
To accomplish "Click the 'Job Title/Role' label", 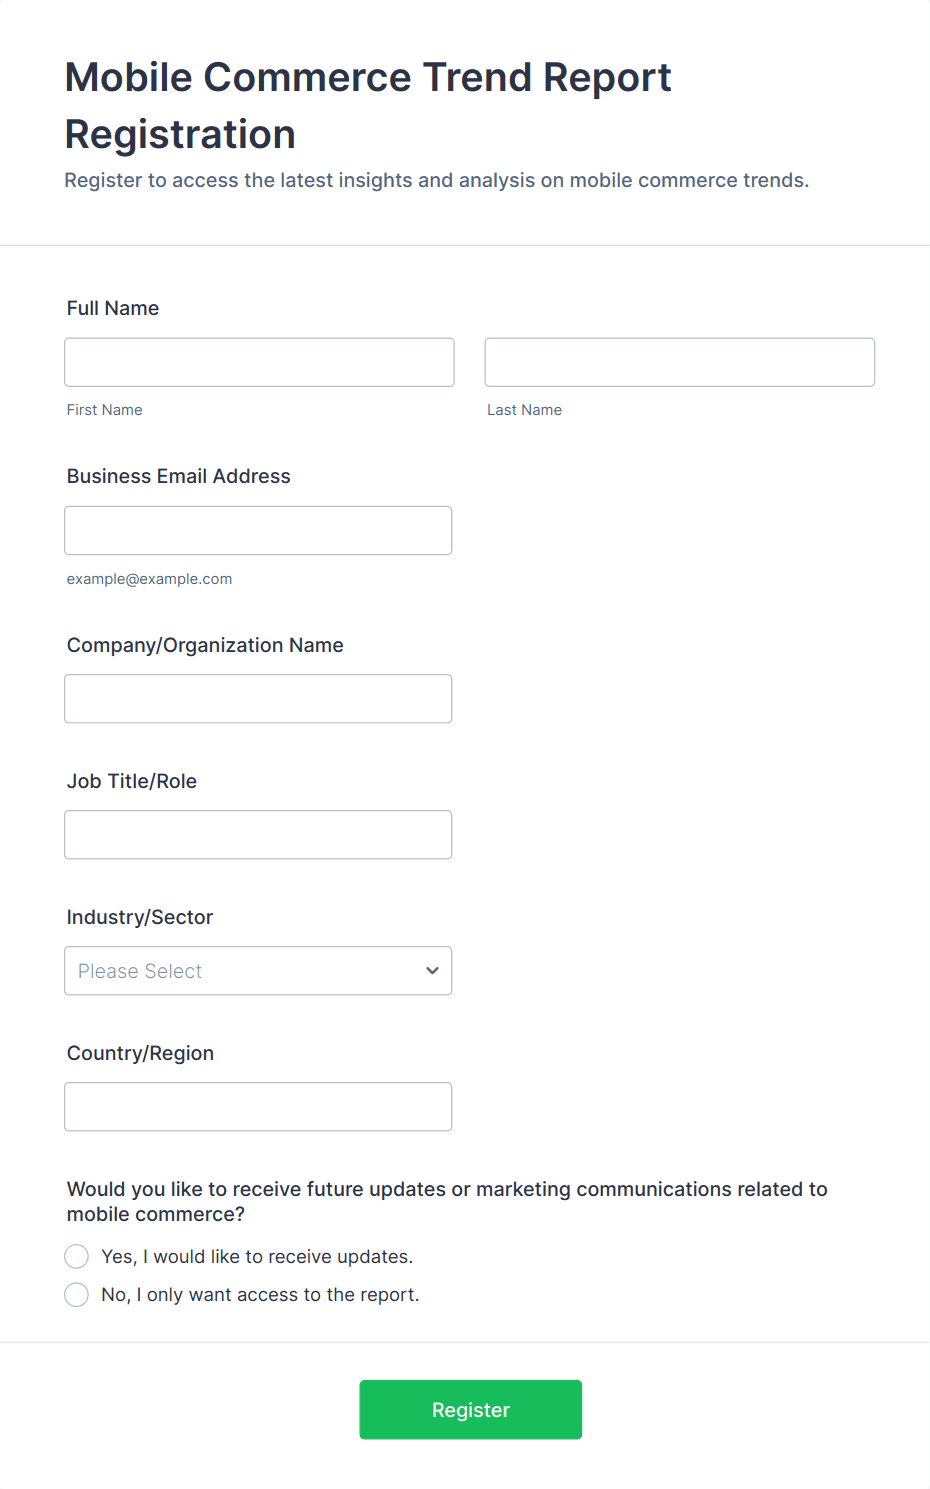I will [132, 781].
